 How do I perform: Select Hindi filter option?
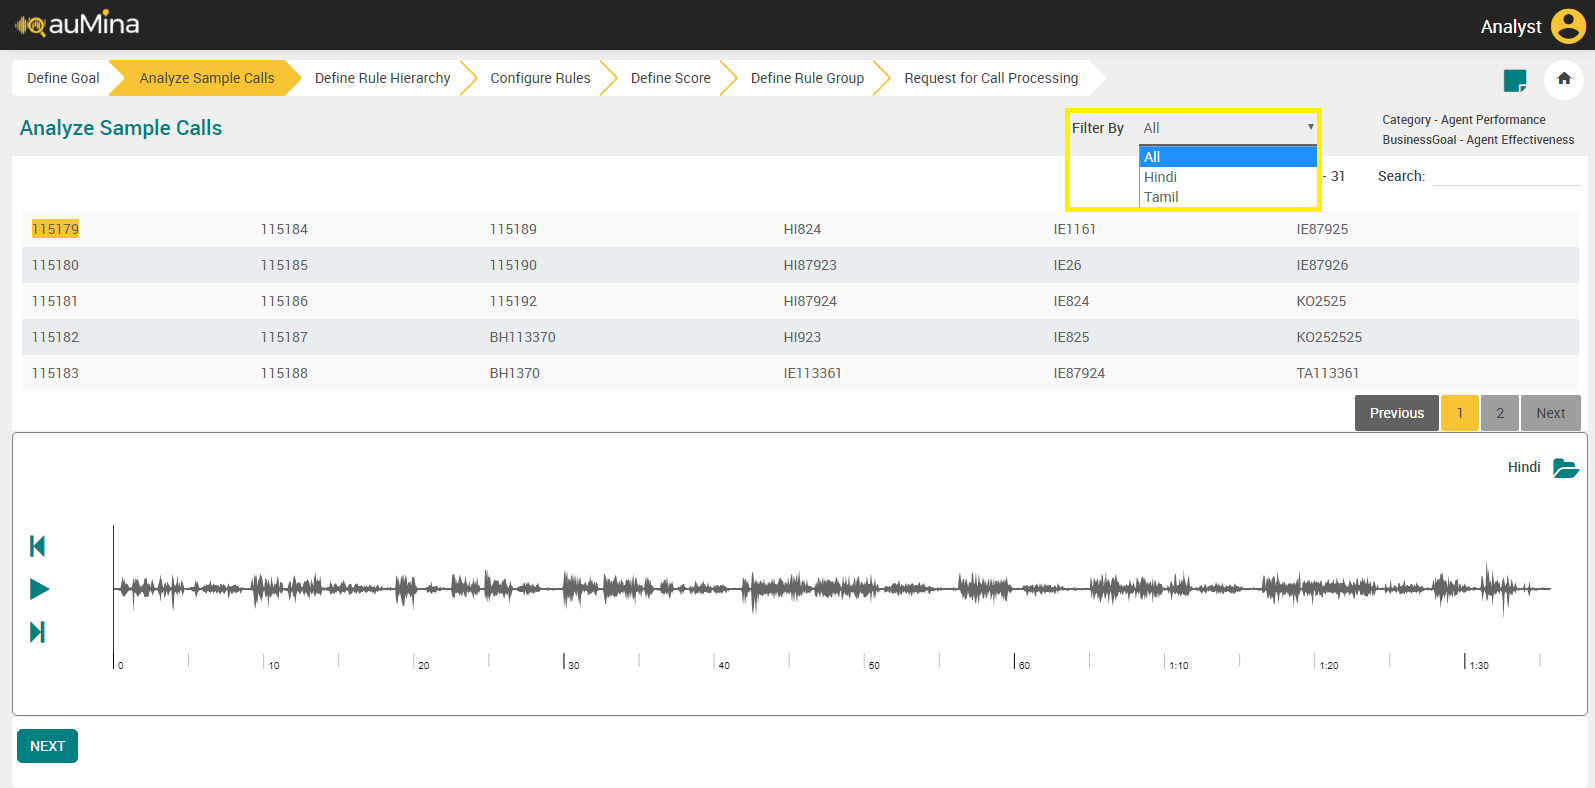[x=1228, y=177]
